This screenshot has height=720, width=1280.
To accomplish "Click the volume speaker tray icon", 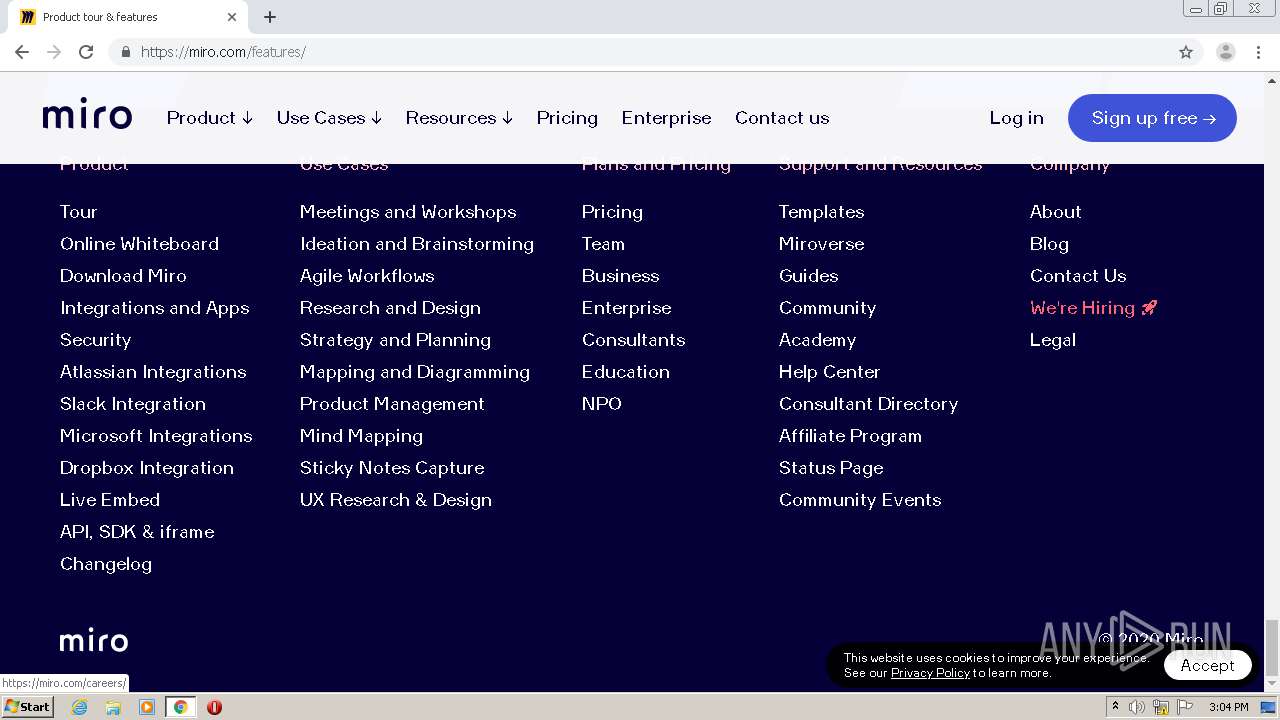I will 1137,707.
